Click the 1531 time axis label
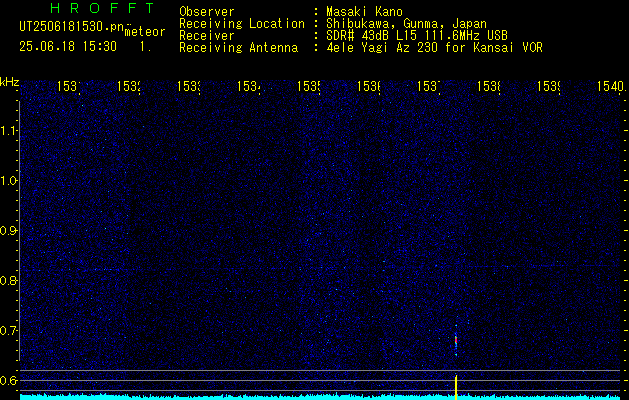This screenshot has height=400, width=629. [x=69, y=87]
